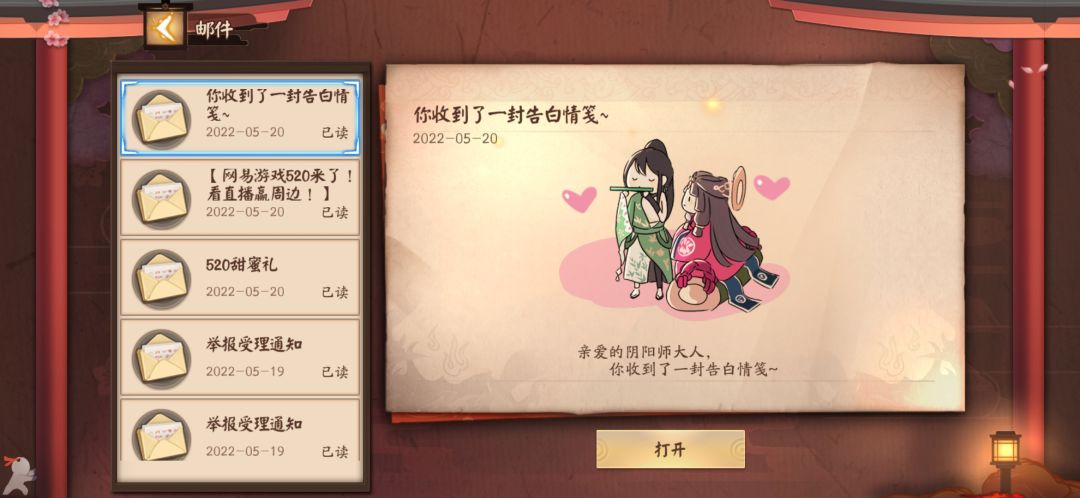Open the 520甜蜜礼 mail entry
This screenshot has width=1080, height=498.
[x=240, y=278]
